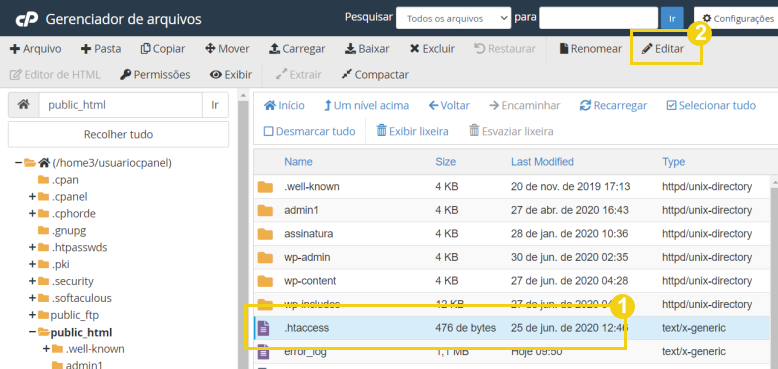Click the home icon beside path field
Screen dimensions: 778x369
[x=23, y=105]
